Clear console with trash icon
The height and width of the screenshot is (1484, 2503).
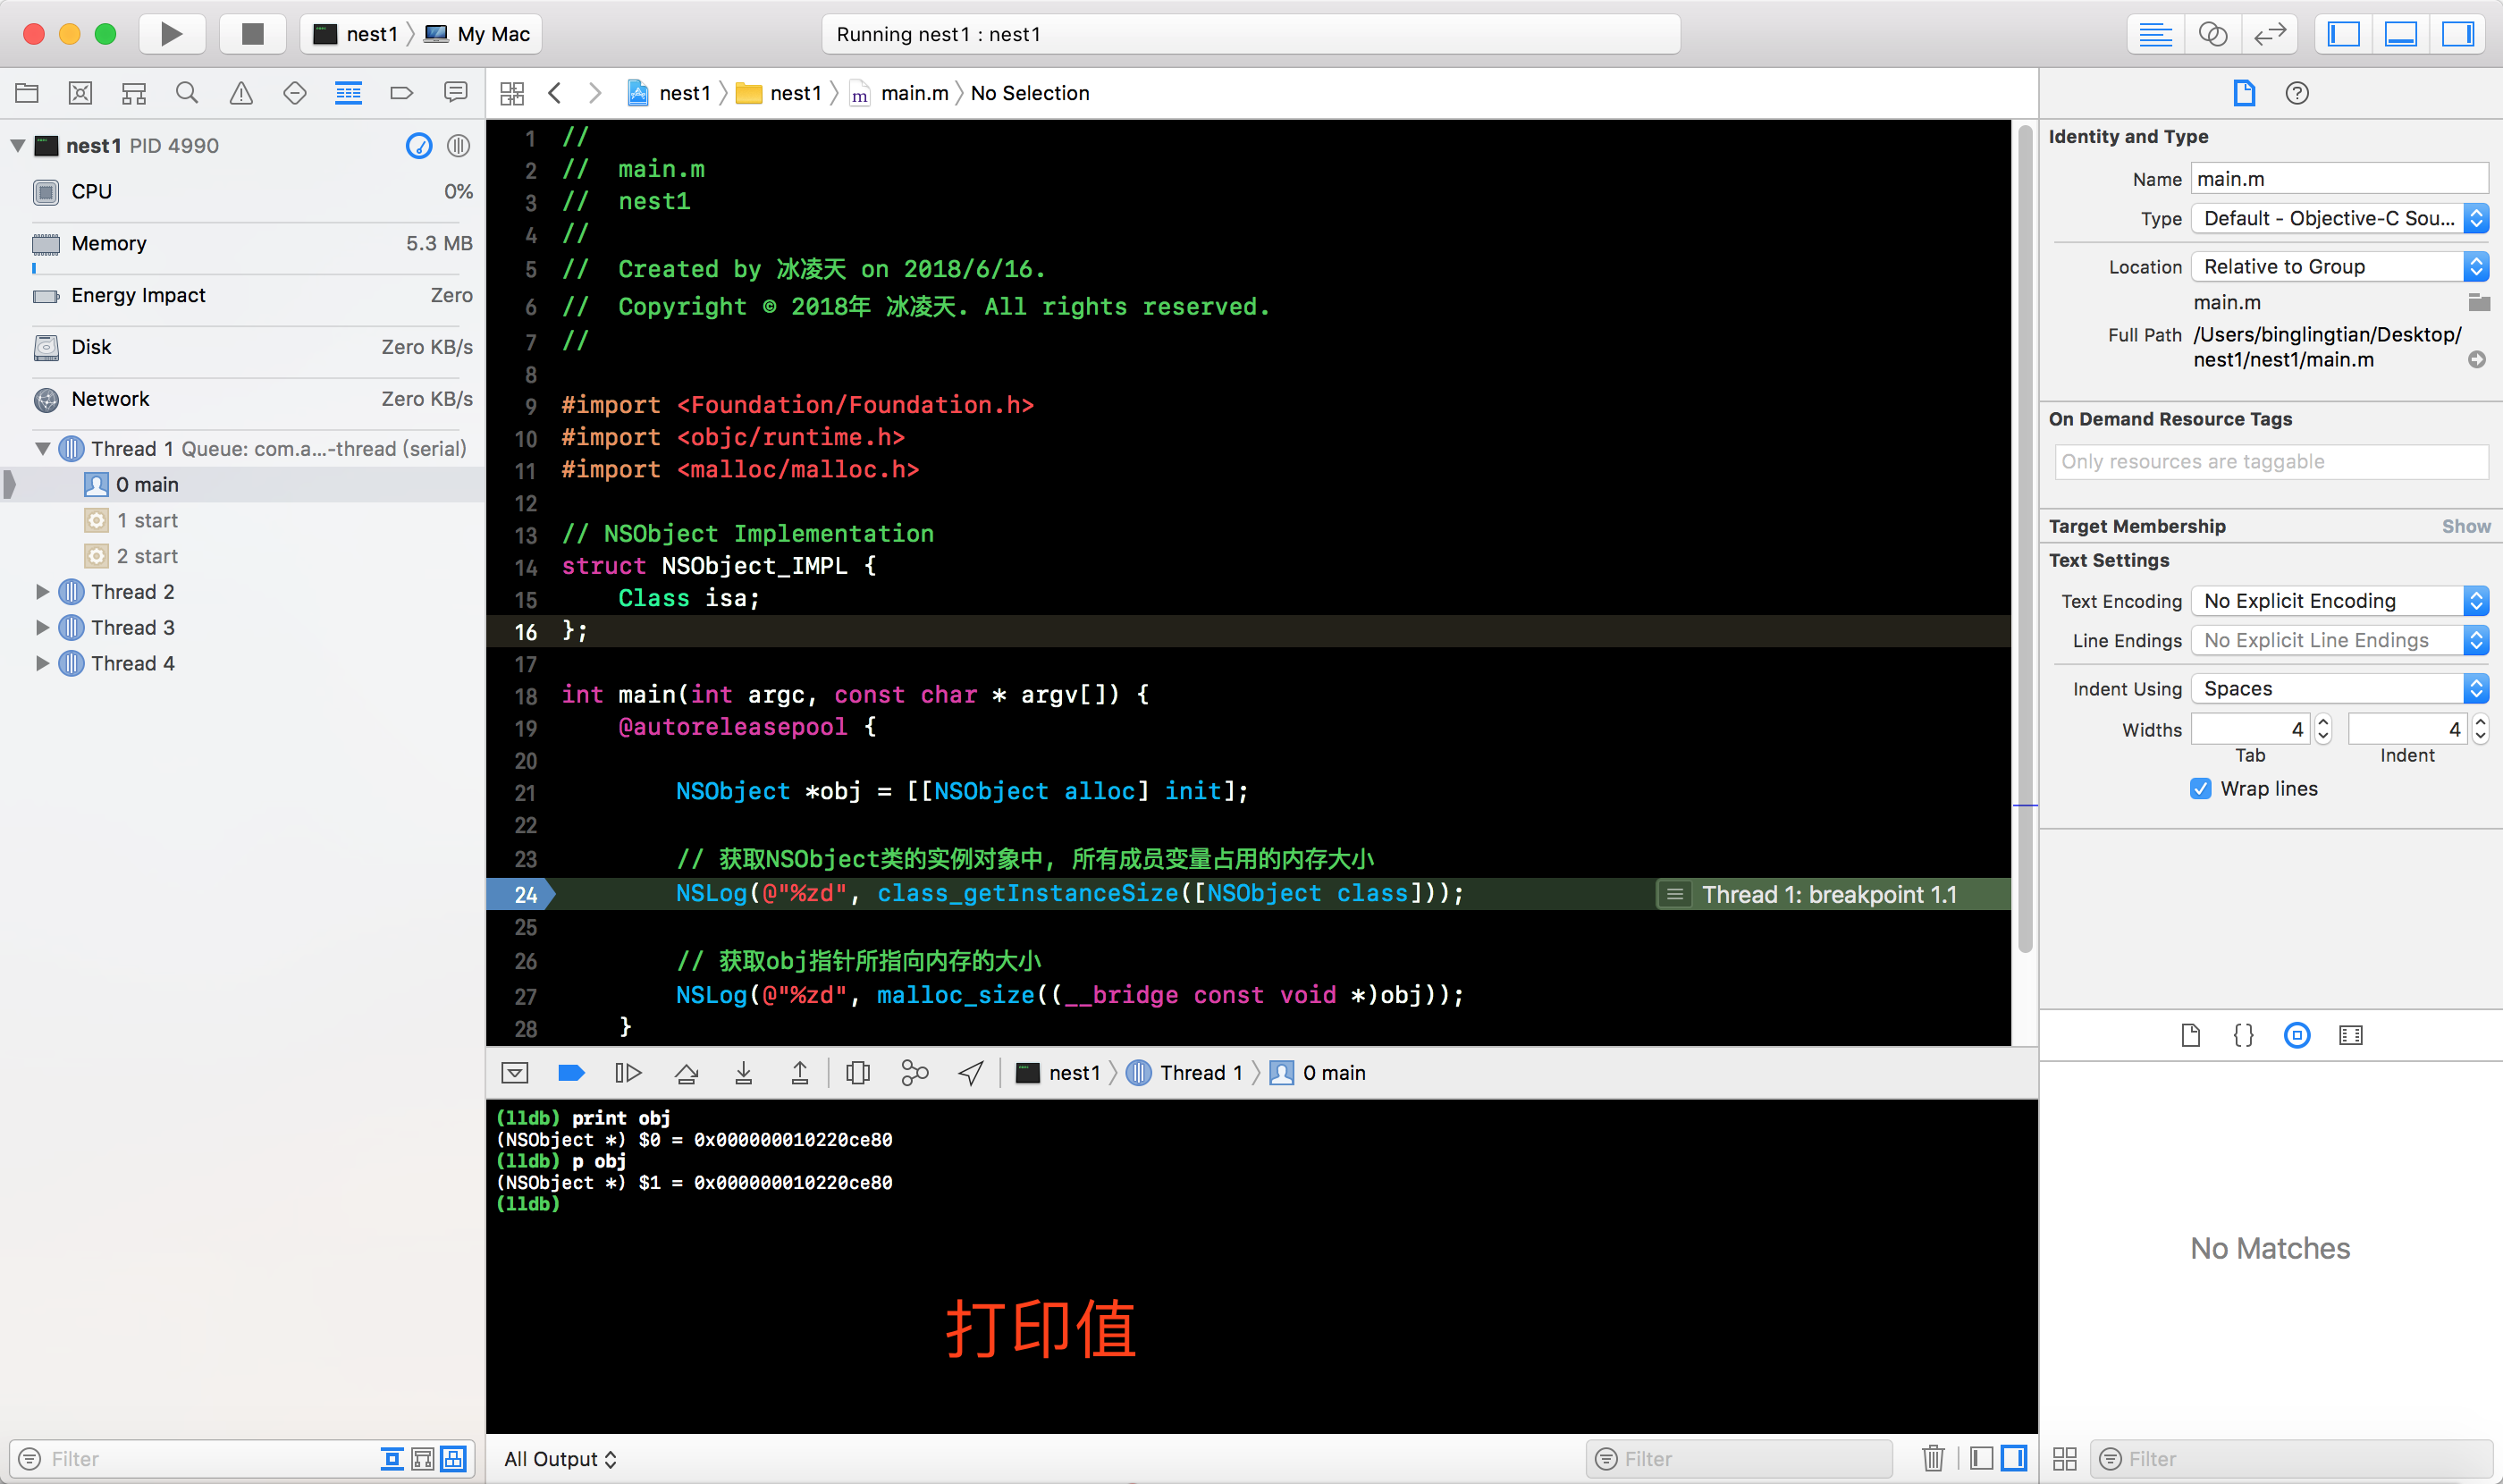[x=1932, y=1458]
